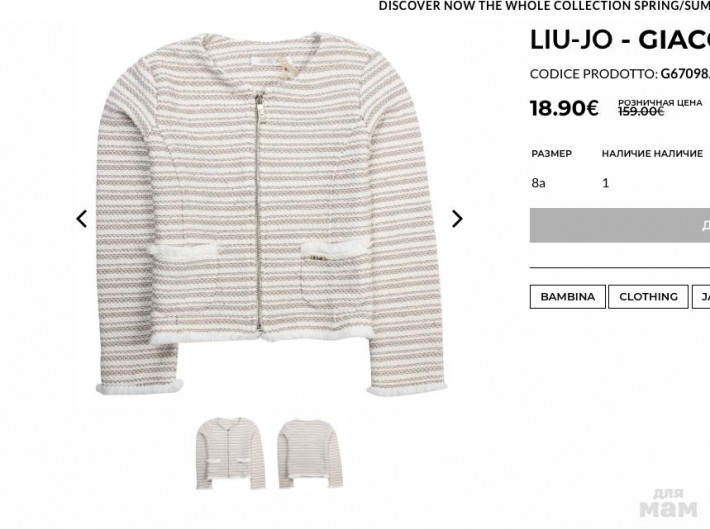Open the partially visible third category tag

click(x=701, y=297)
